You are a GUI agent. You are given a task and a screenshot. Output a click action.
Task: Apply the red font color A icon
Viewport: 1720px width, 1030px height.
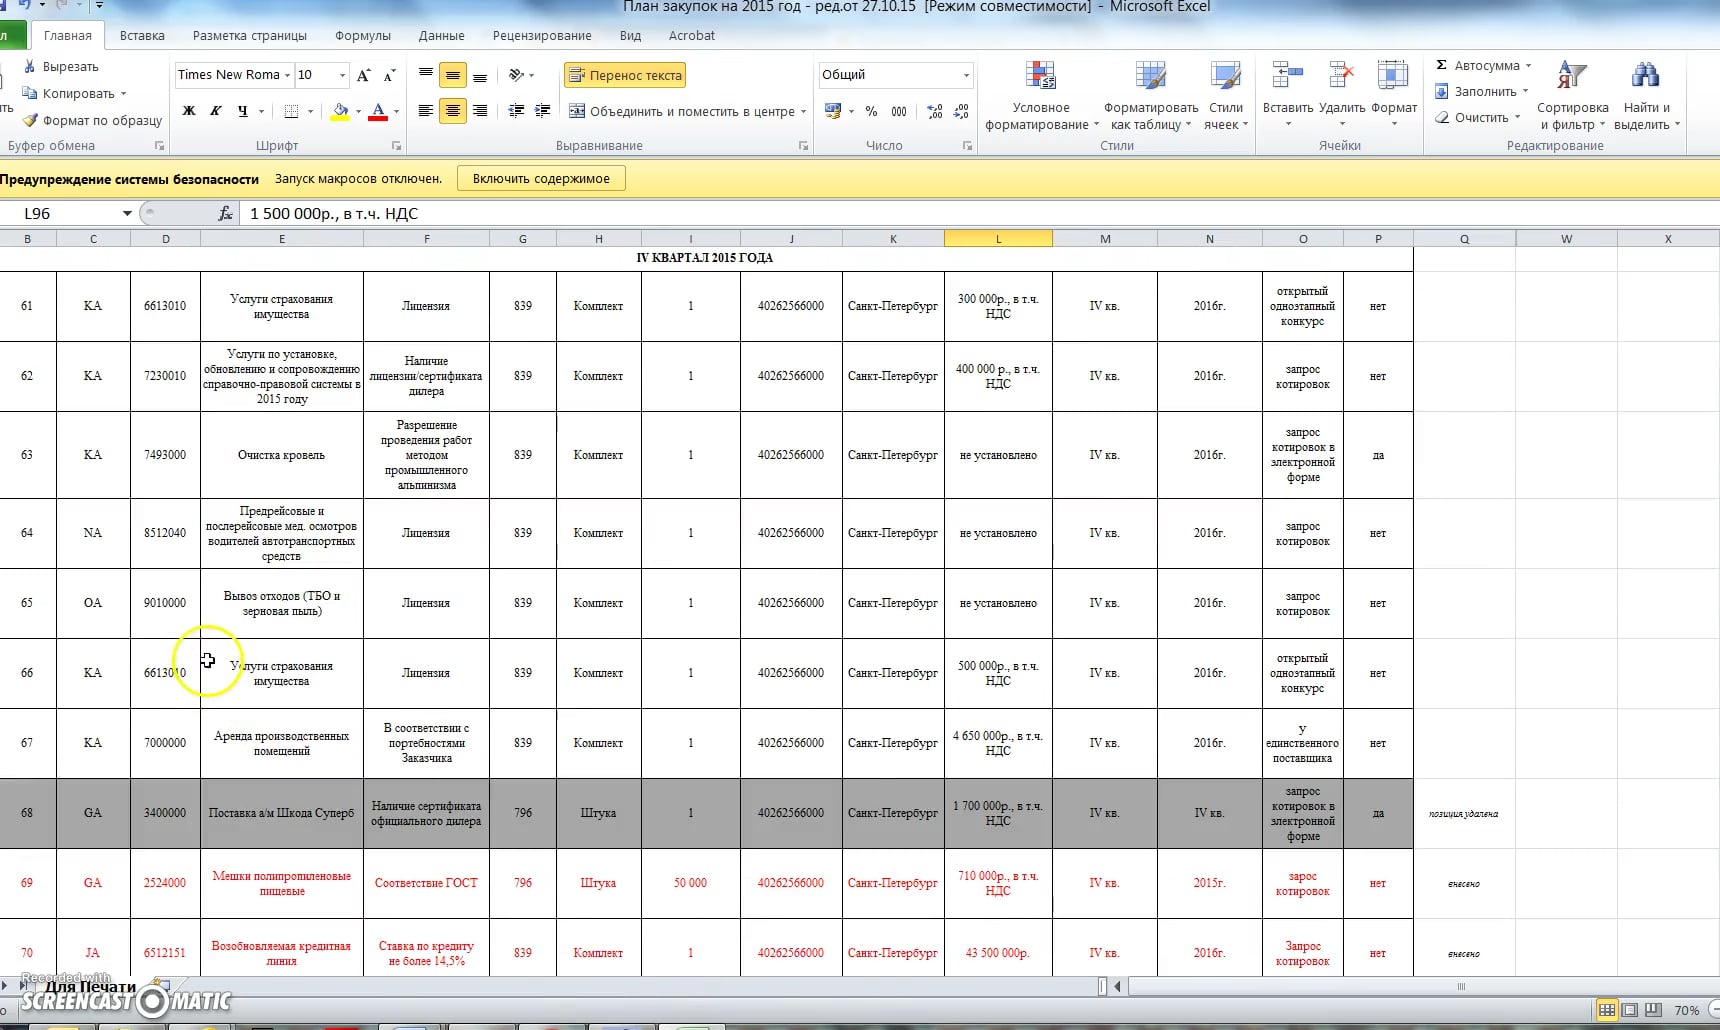(x=378, y=111)
